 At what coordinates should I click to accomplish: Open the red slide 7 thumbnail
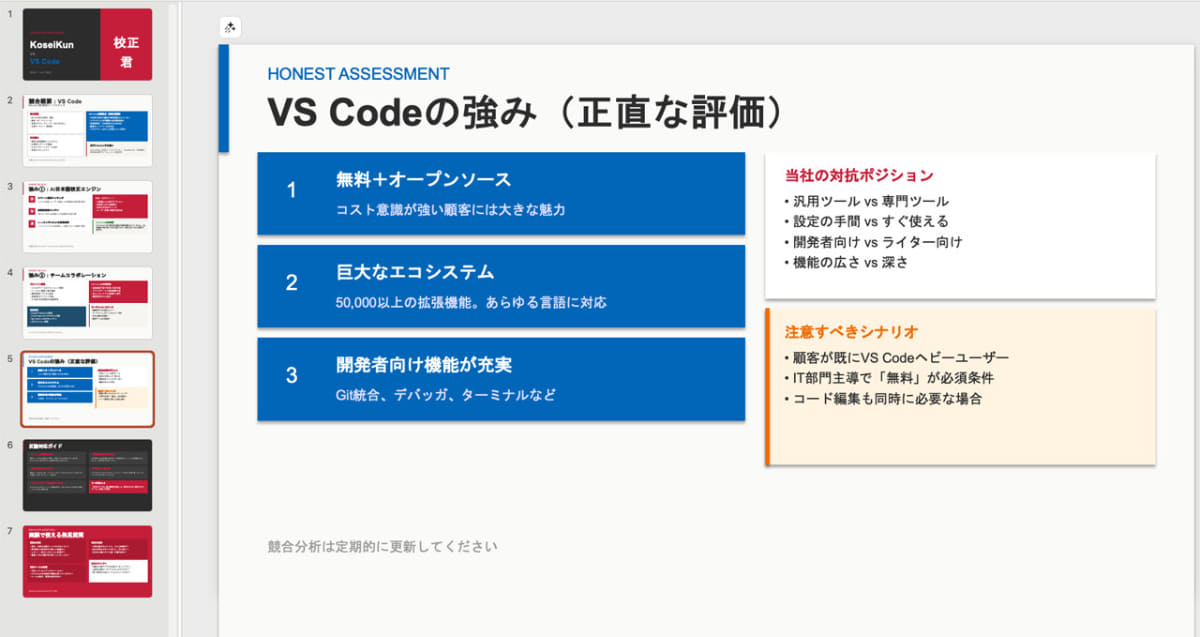[x=88, y=561]
